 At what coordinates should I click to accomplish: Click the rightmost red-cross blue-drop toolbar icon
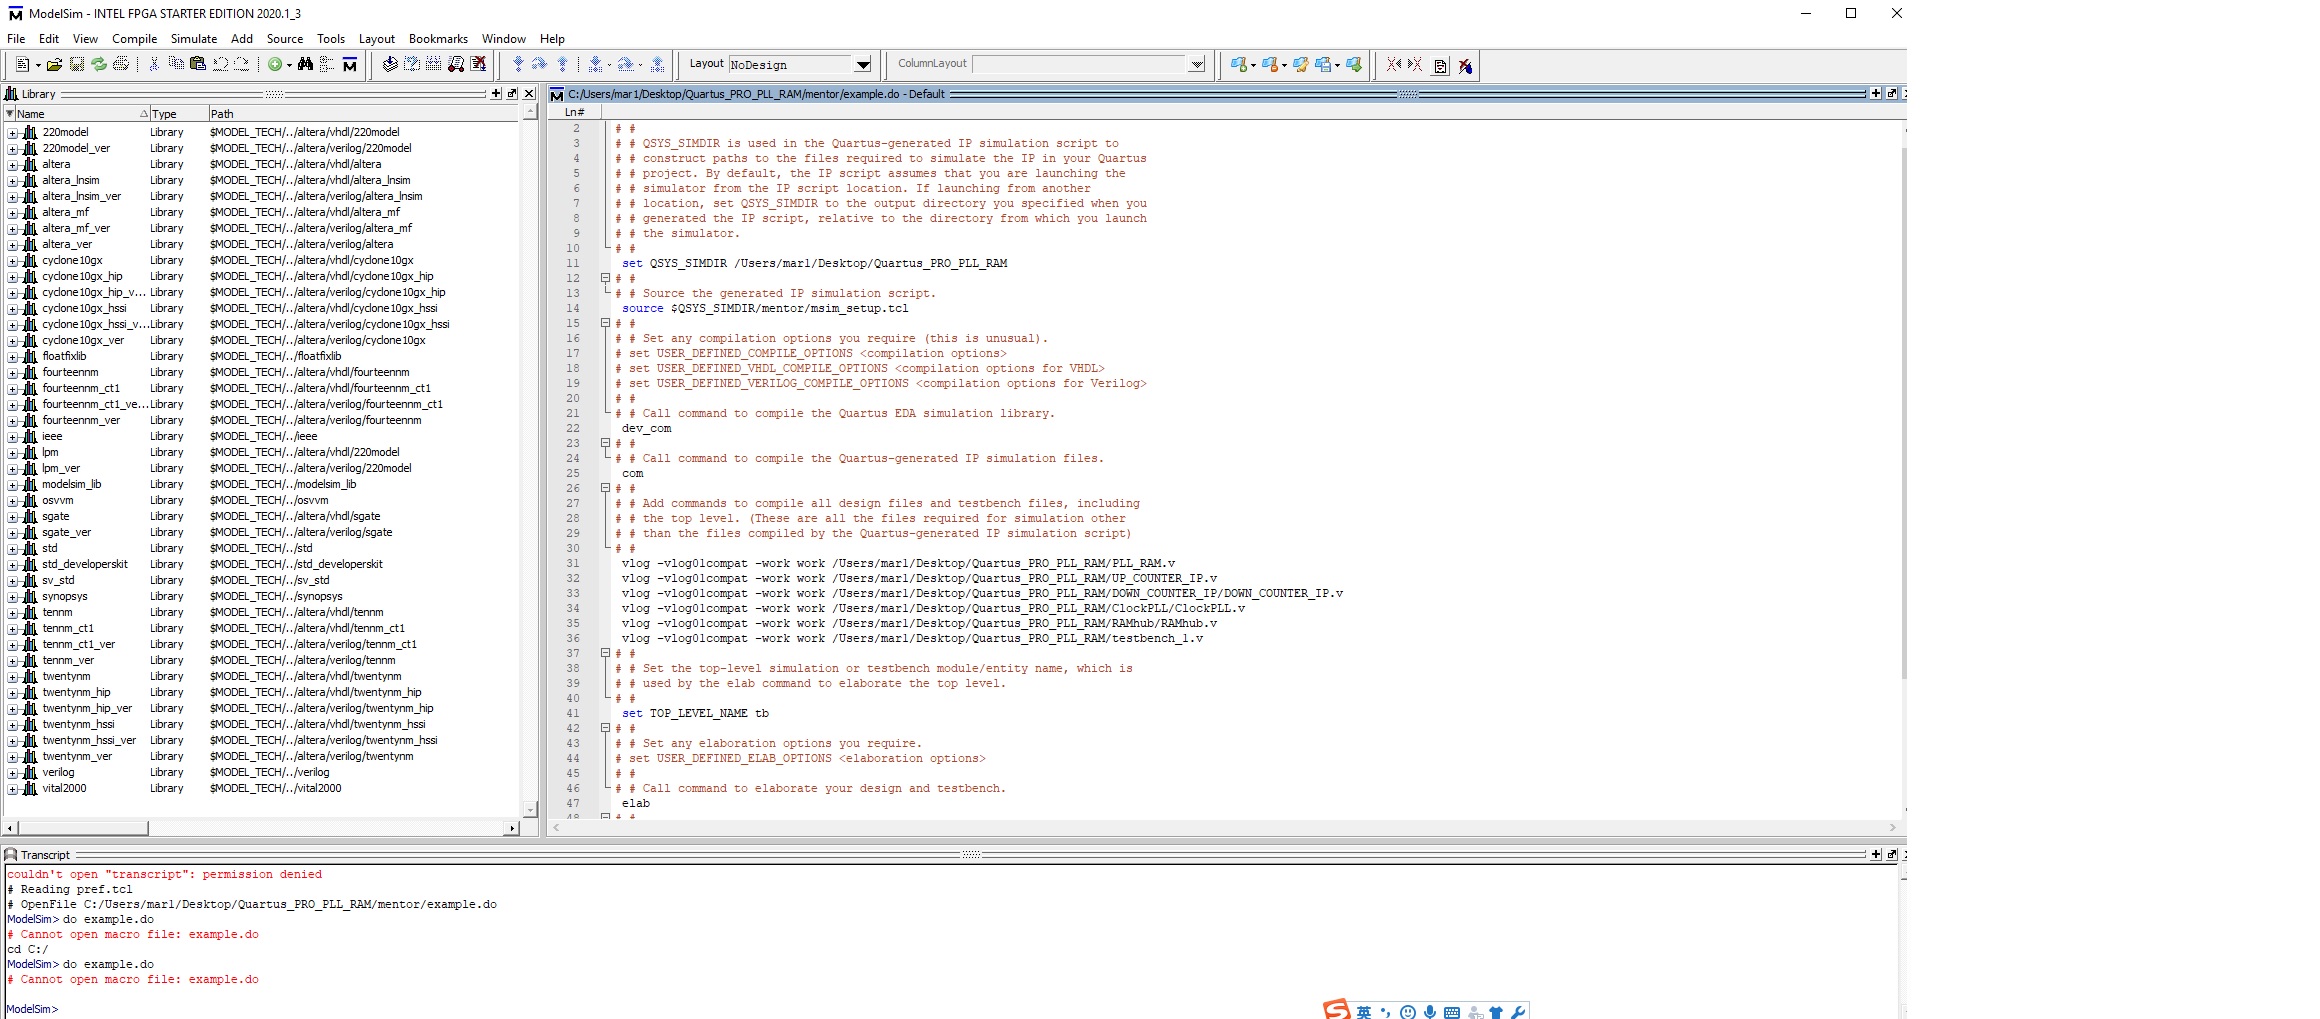[x=1465, y=66]
